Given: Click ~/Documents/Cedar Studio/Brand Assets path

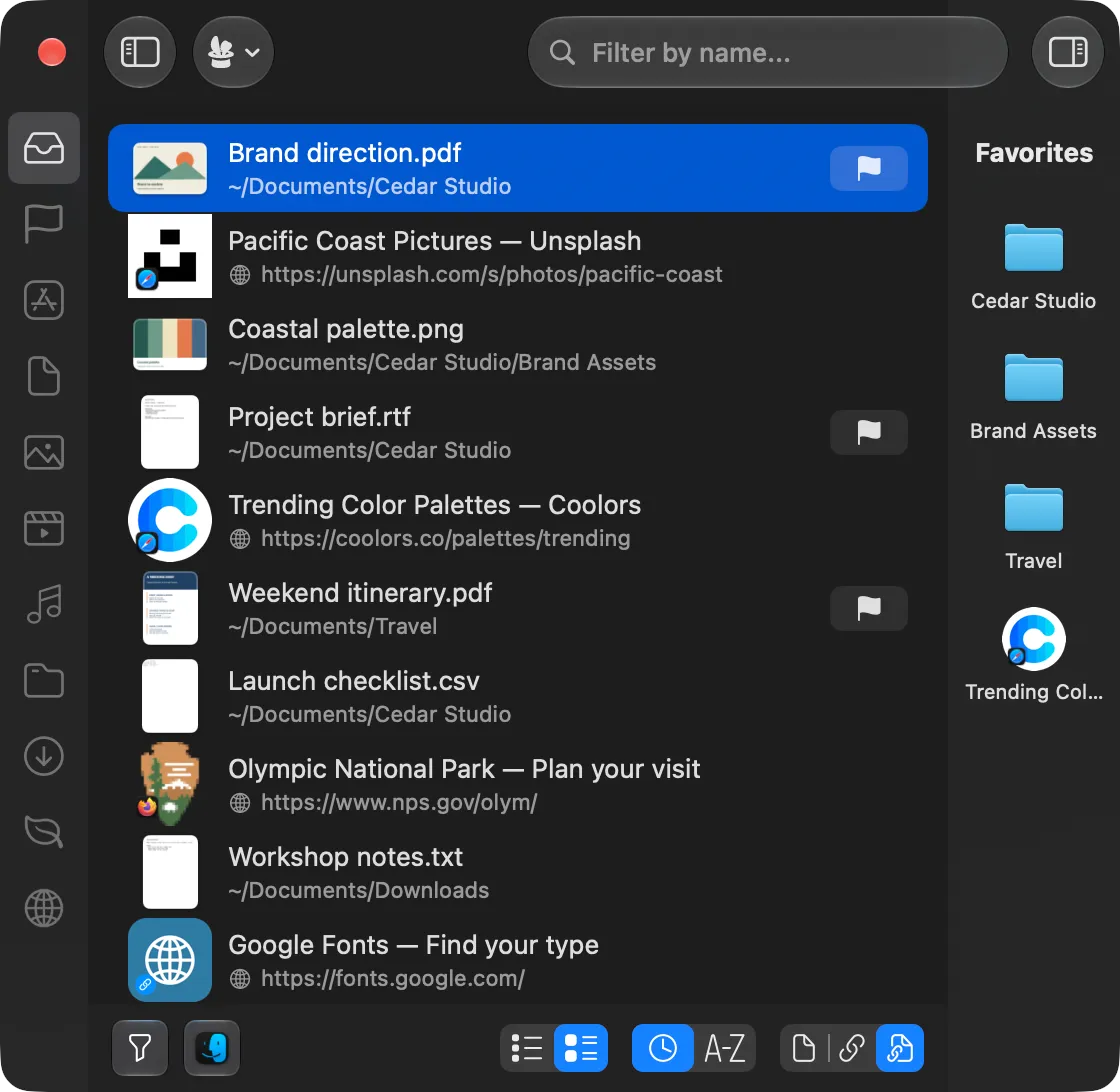Looking at the screenshot, I should point(442,363).
